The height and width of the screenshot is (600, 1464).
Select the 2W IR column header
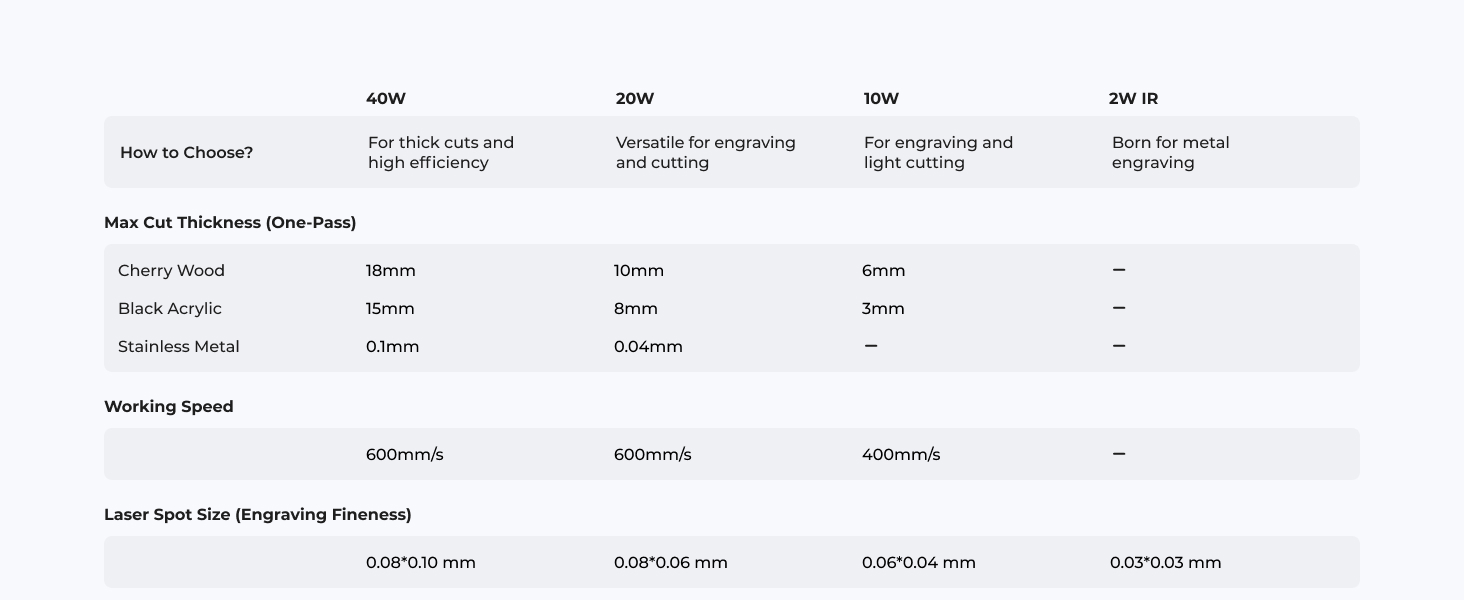pyautogui.click(x=1133, y=99)
